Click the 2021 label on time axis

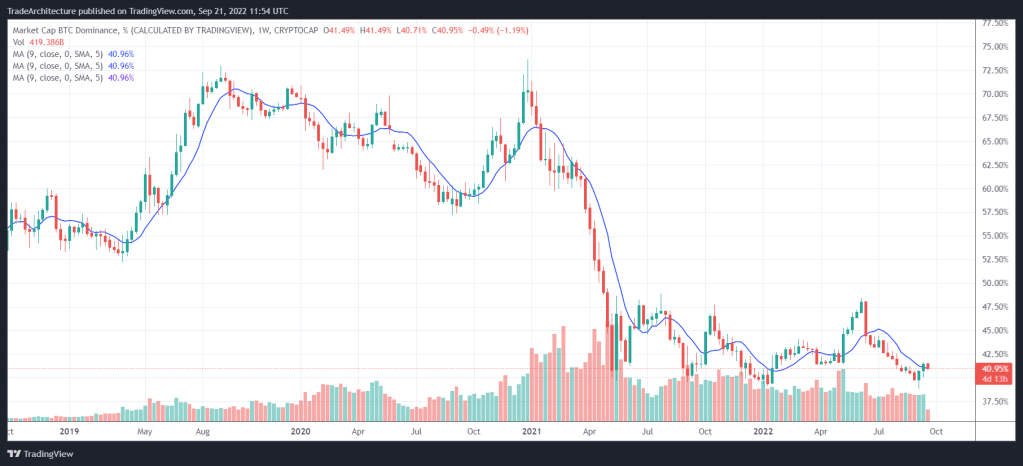[531, 432]
